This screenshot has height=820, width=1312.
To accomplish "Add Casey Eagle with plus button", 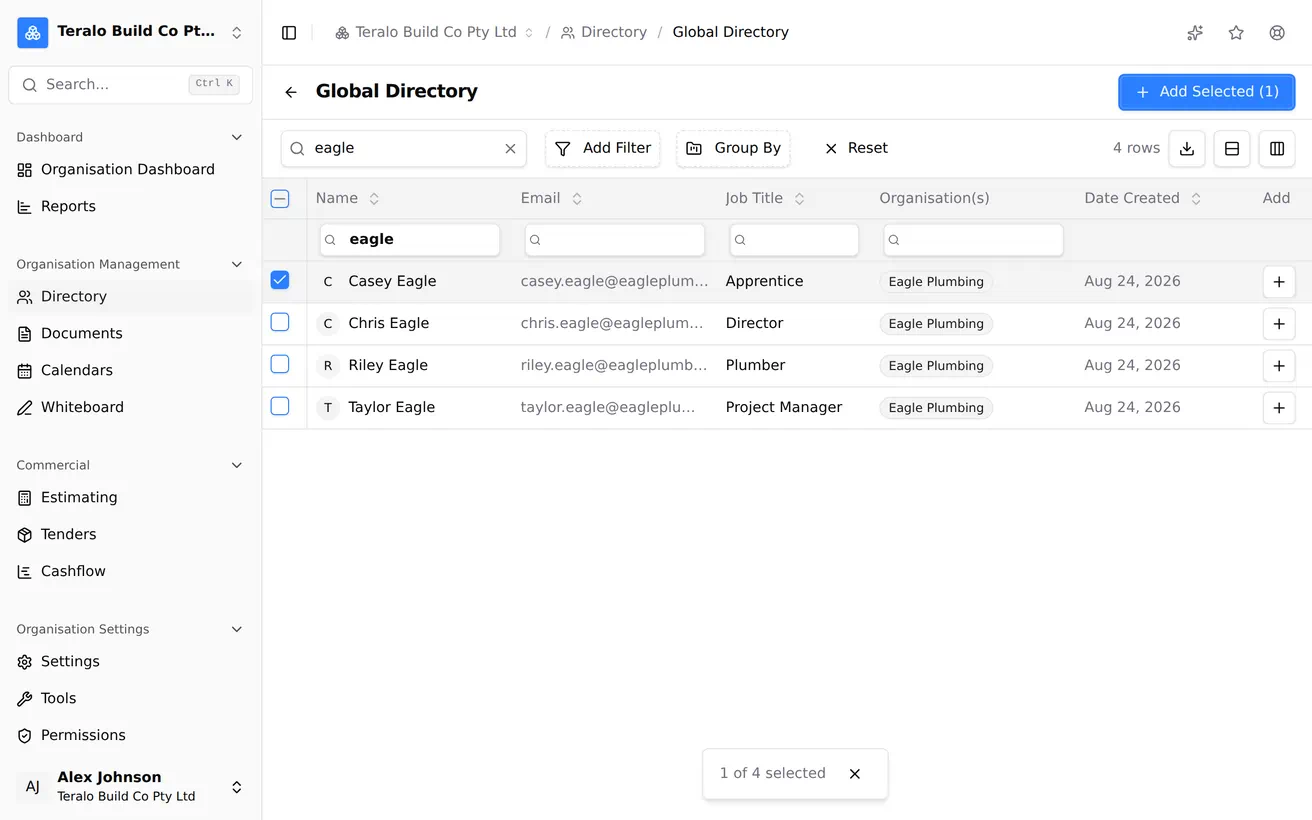I will 1279,282.
